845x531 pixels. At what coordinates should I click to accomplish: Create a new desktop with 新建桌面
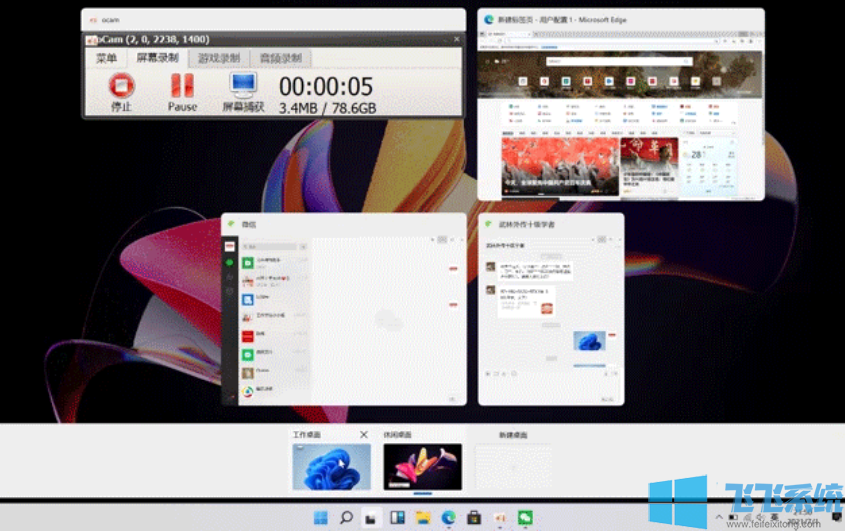coord(513,467)
